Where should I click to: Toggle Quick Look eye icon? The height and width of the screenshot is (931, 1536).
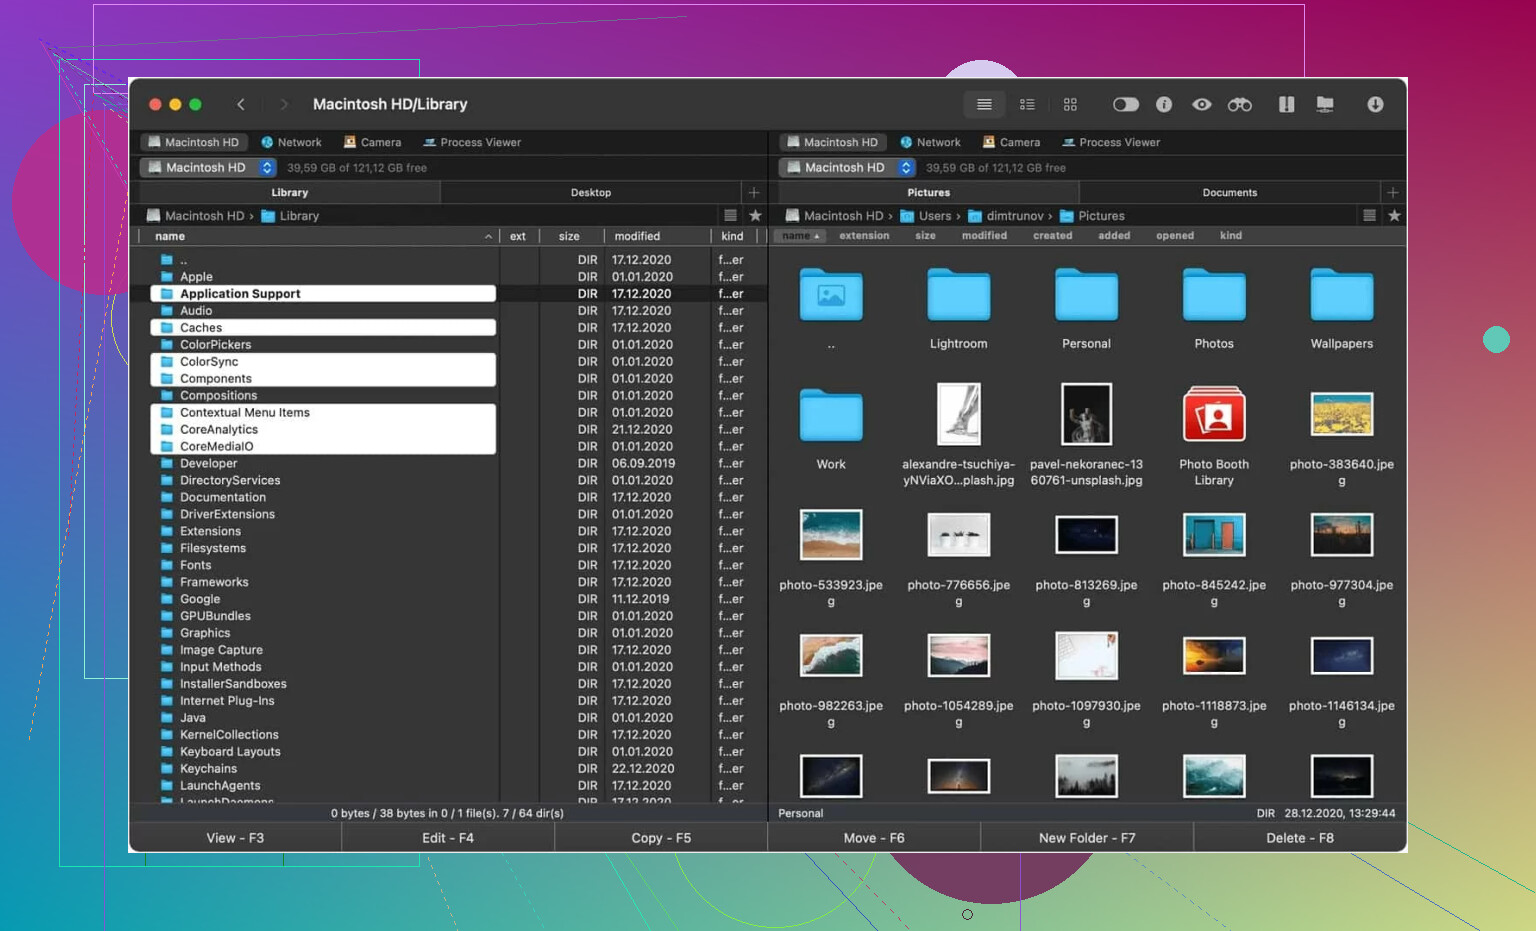pos(1202,105)
